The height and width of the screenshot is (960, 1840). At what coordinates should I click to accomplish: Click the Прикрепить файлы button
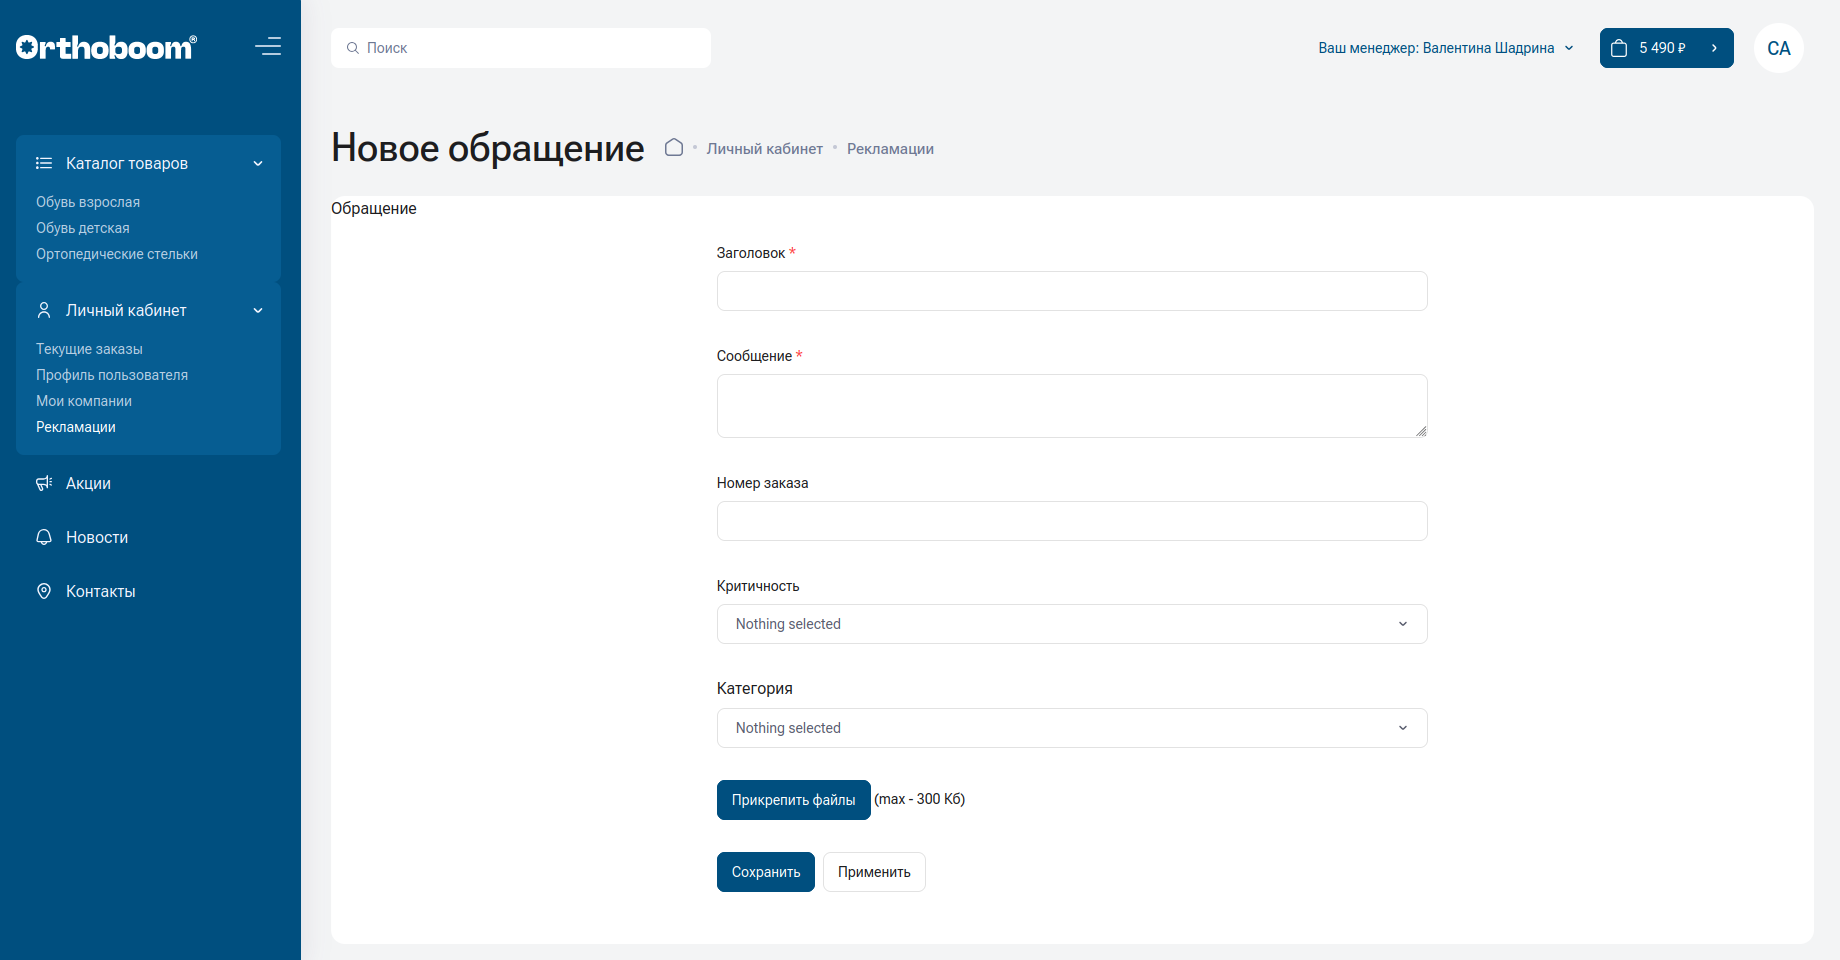point(793,799)
